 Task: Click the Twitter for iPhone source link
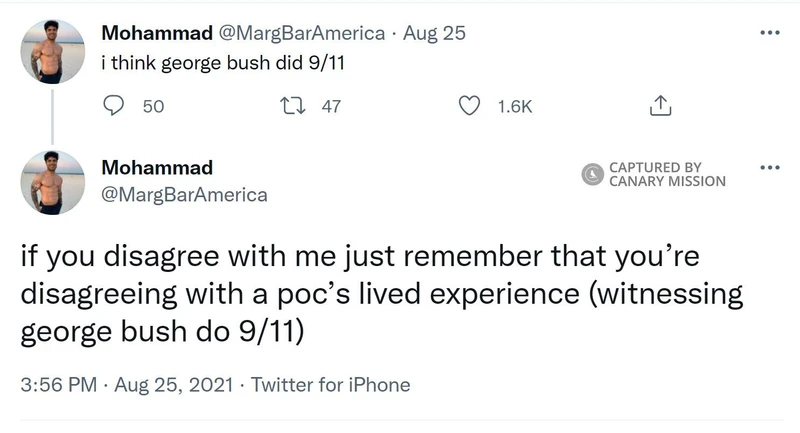[330, 385]
